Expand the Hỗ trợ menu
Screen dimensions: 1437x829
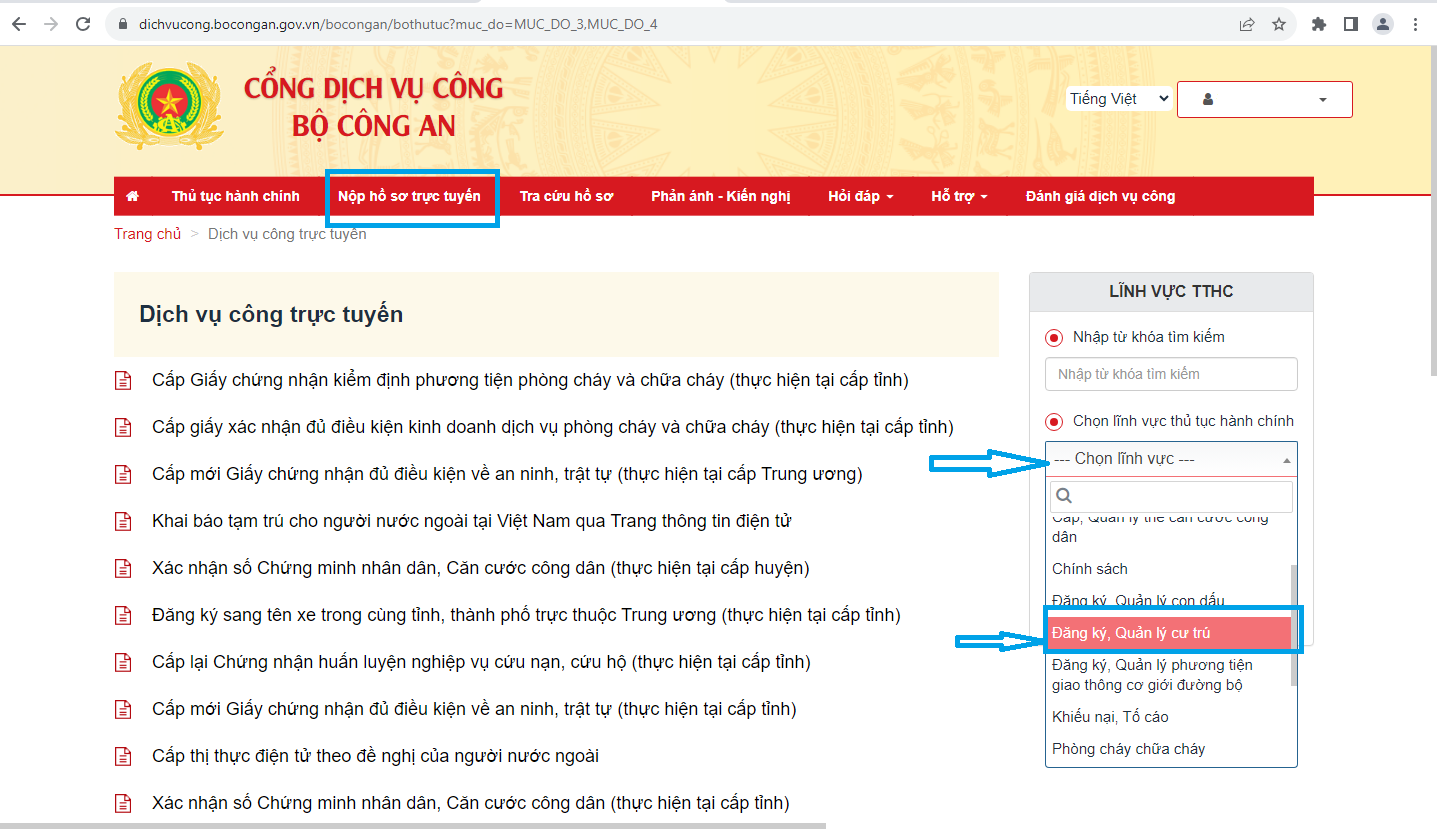tap(958, 196)
